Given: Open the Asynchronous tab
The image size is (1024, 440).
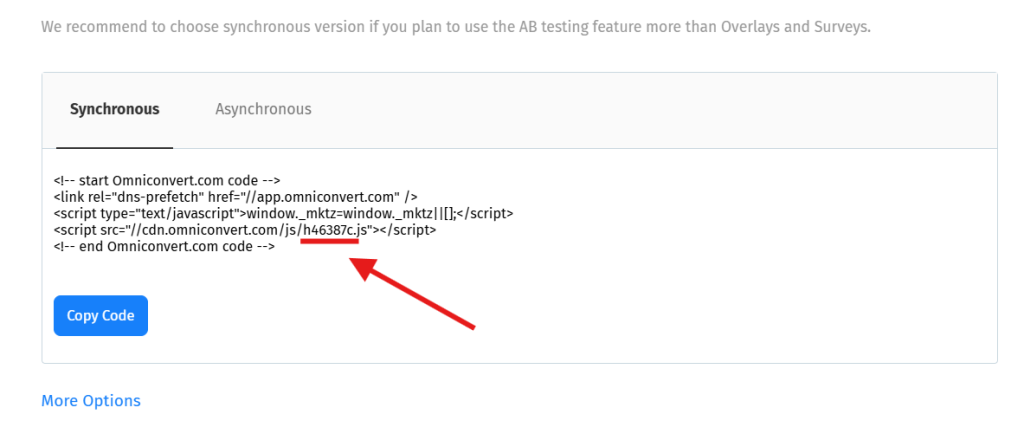Looking at the screenshot, I should (x=263, y=109).
